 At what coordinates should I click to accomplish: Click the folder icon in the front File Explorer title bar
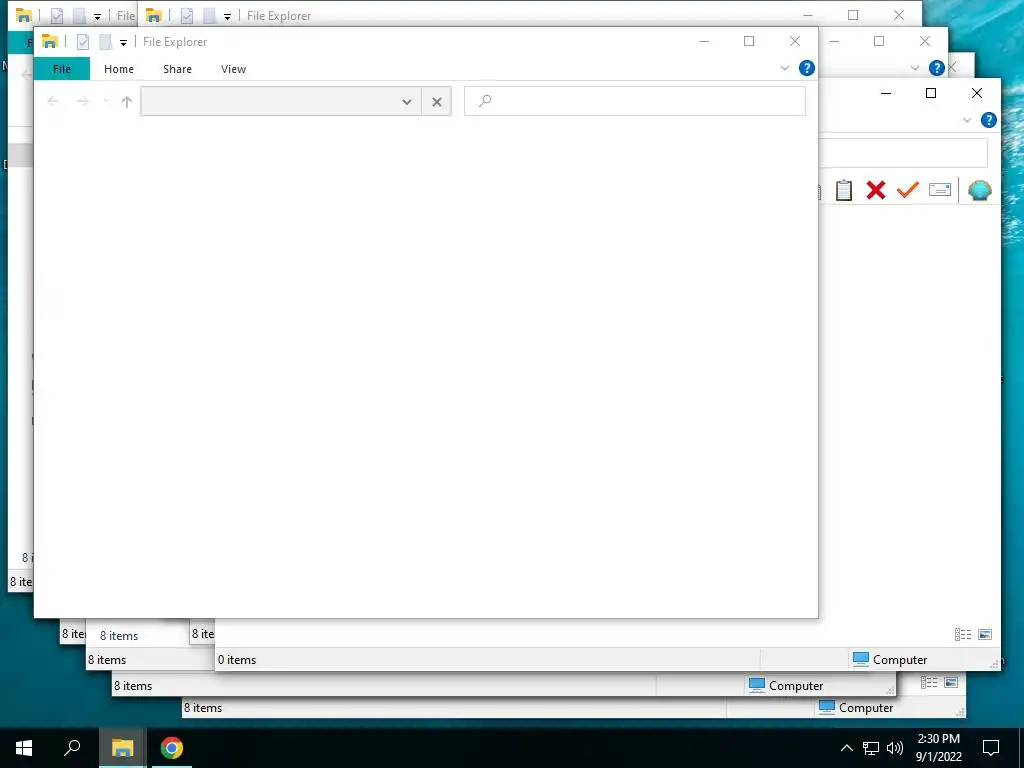pyautogui.click(x=50, y=42)
